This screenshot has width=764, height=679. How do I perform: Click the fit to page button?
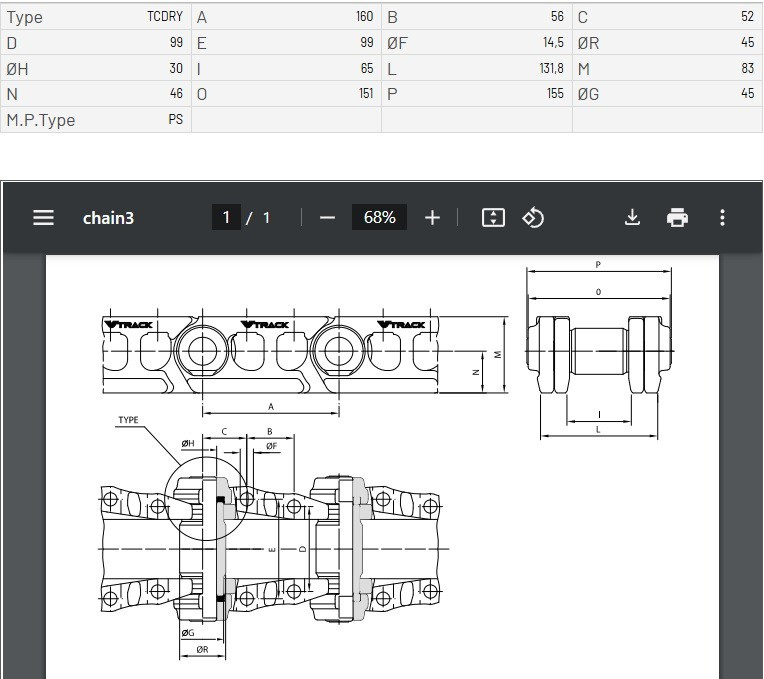coord(493,217)
